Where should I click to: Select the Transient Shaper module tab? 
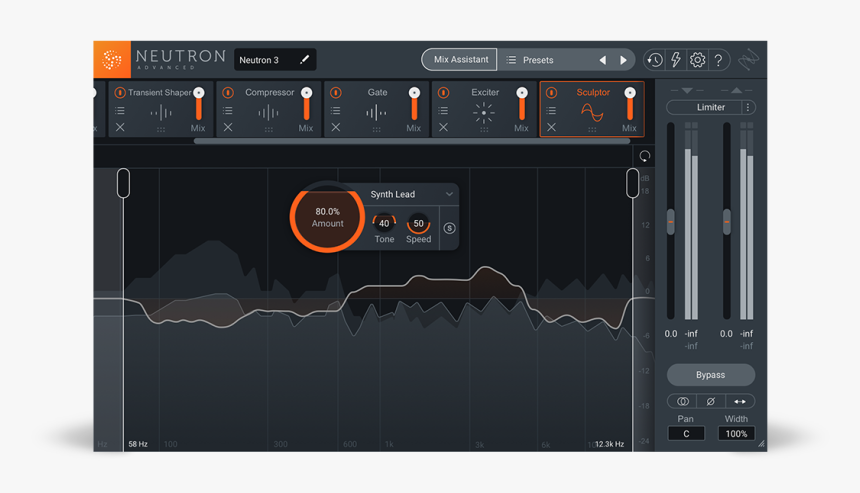[x=160, y=109]
